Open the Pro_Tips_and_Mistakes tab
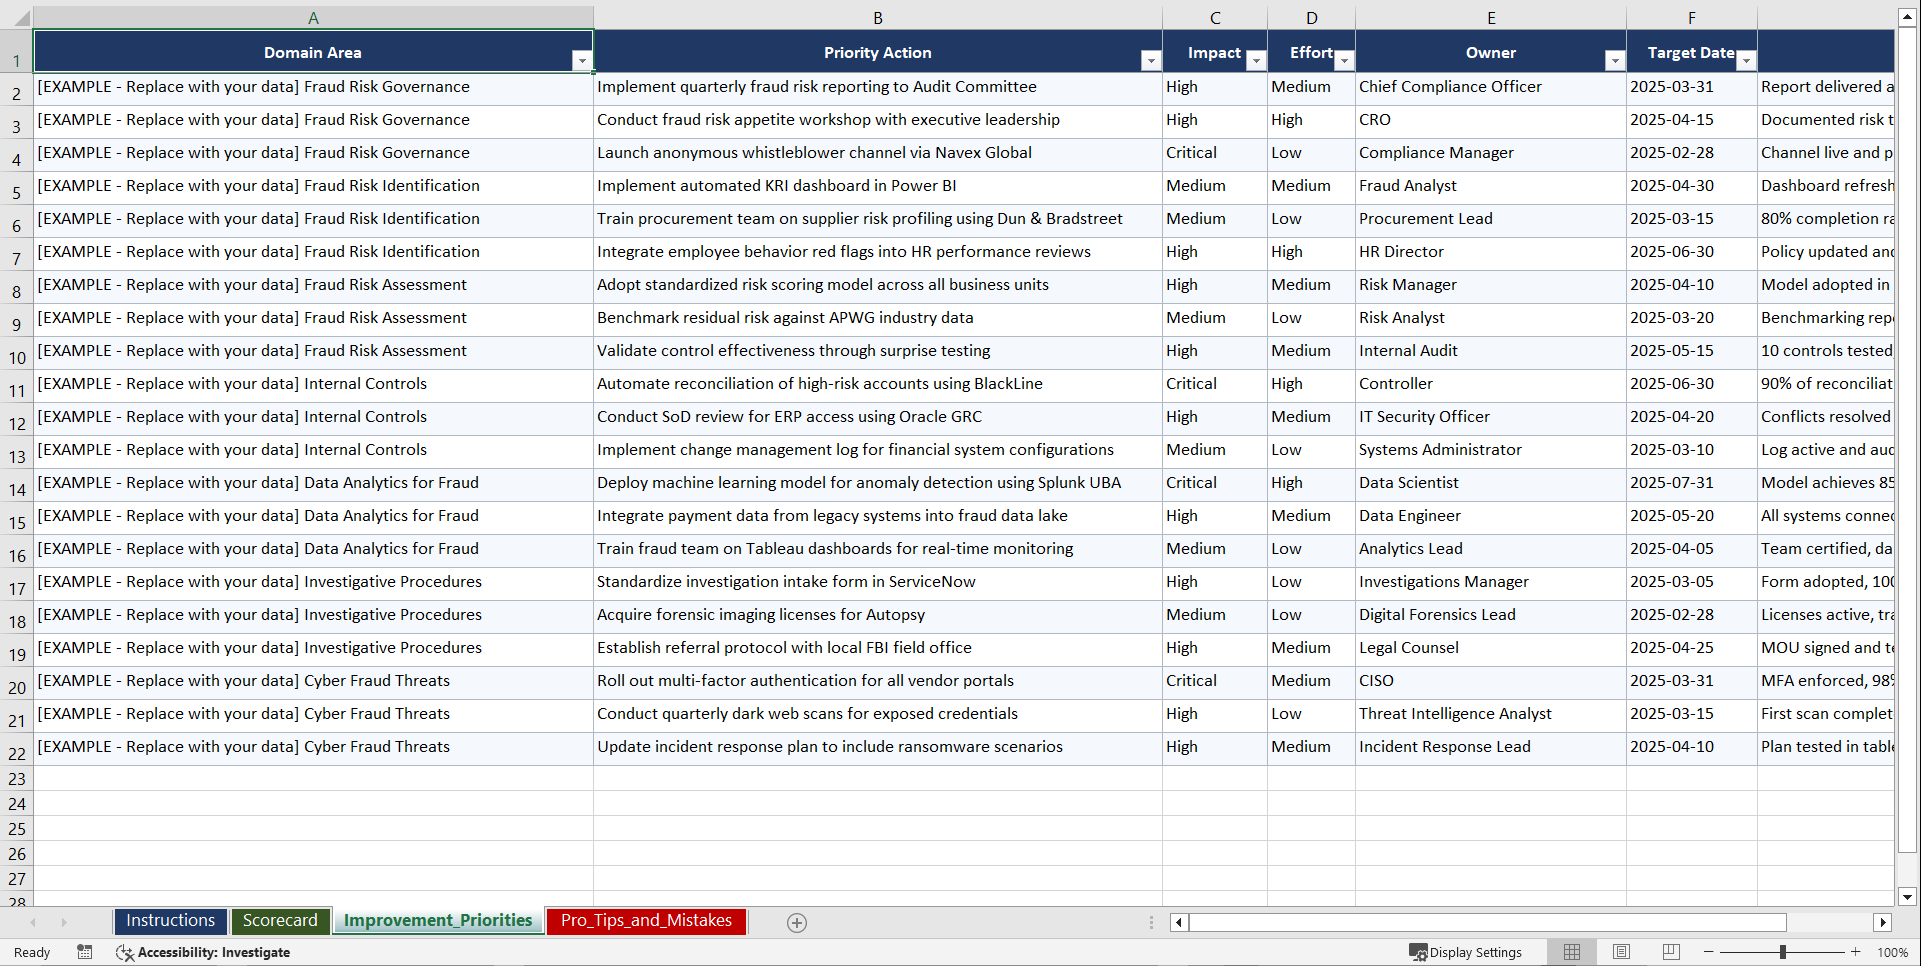 645,921
